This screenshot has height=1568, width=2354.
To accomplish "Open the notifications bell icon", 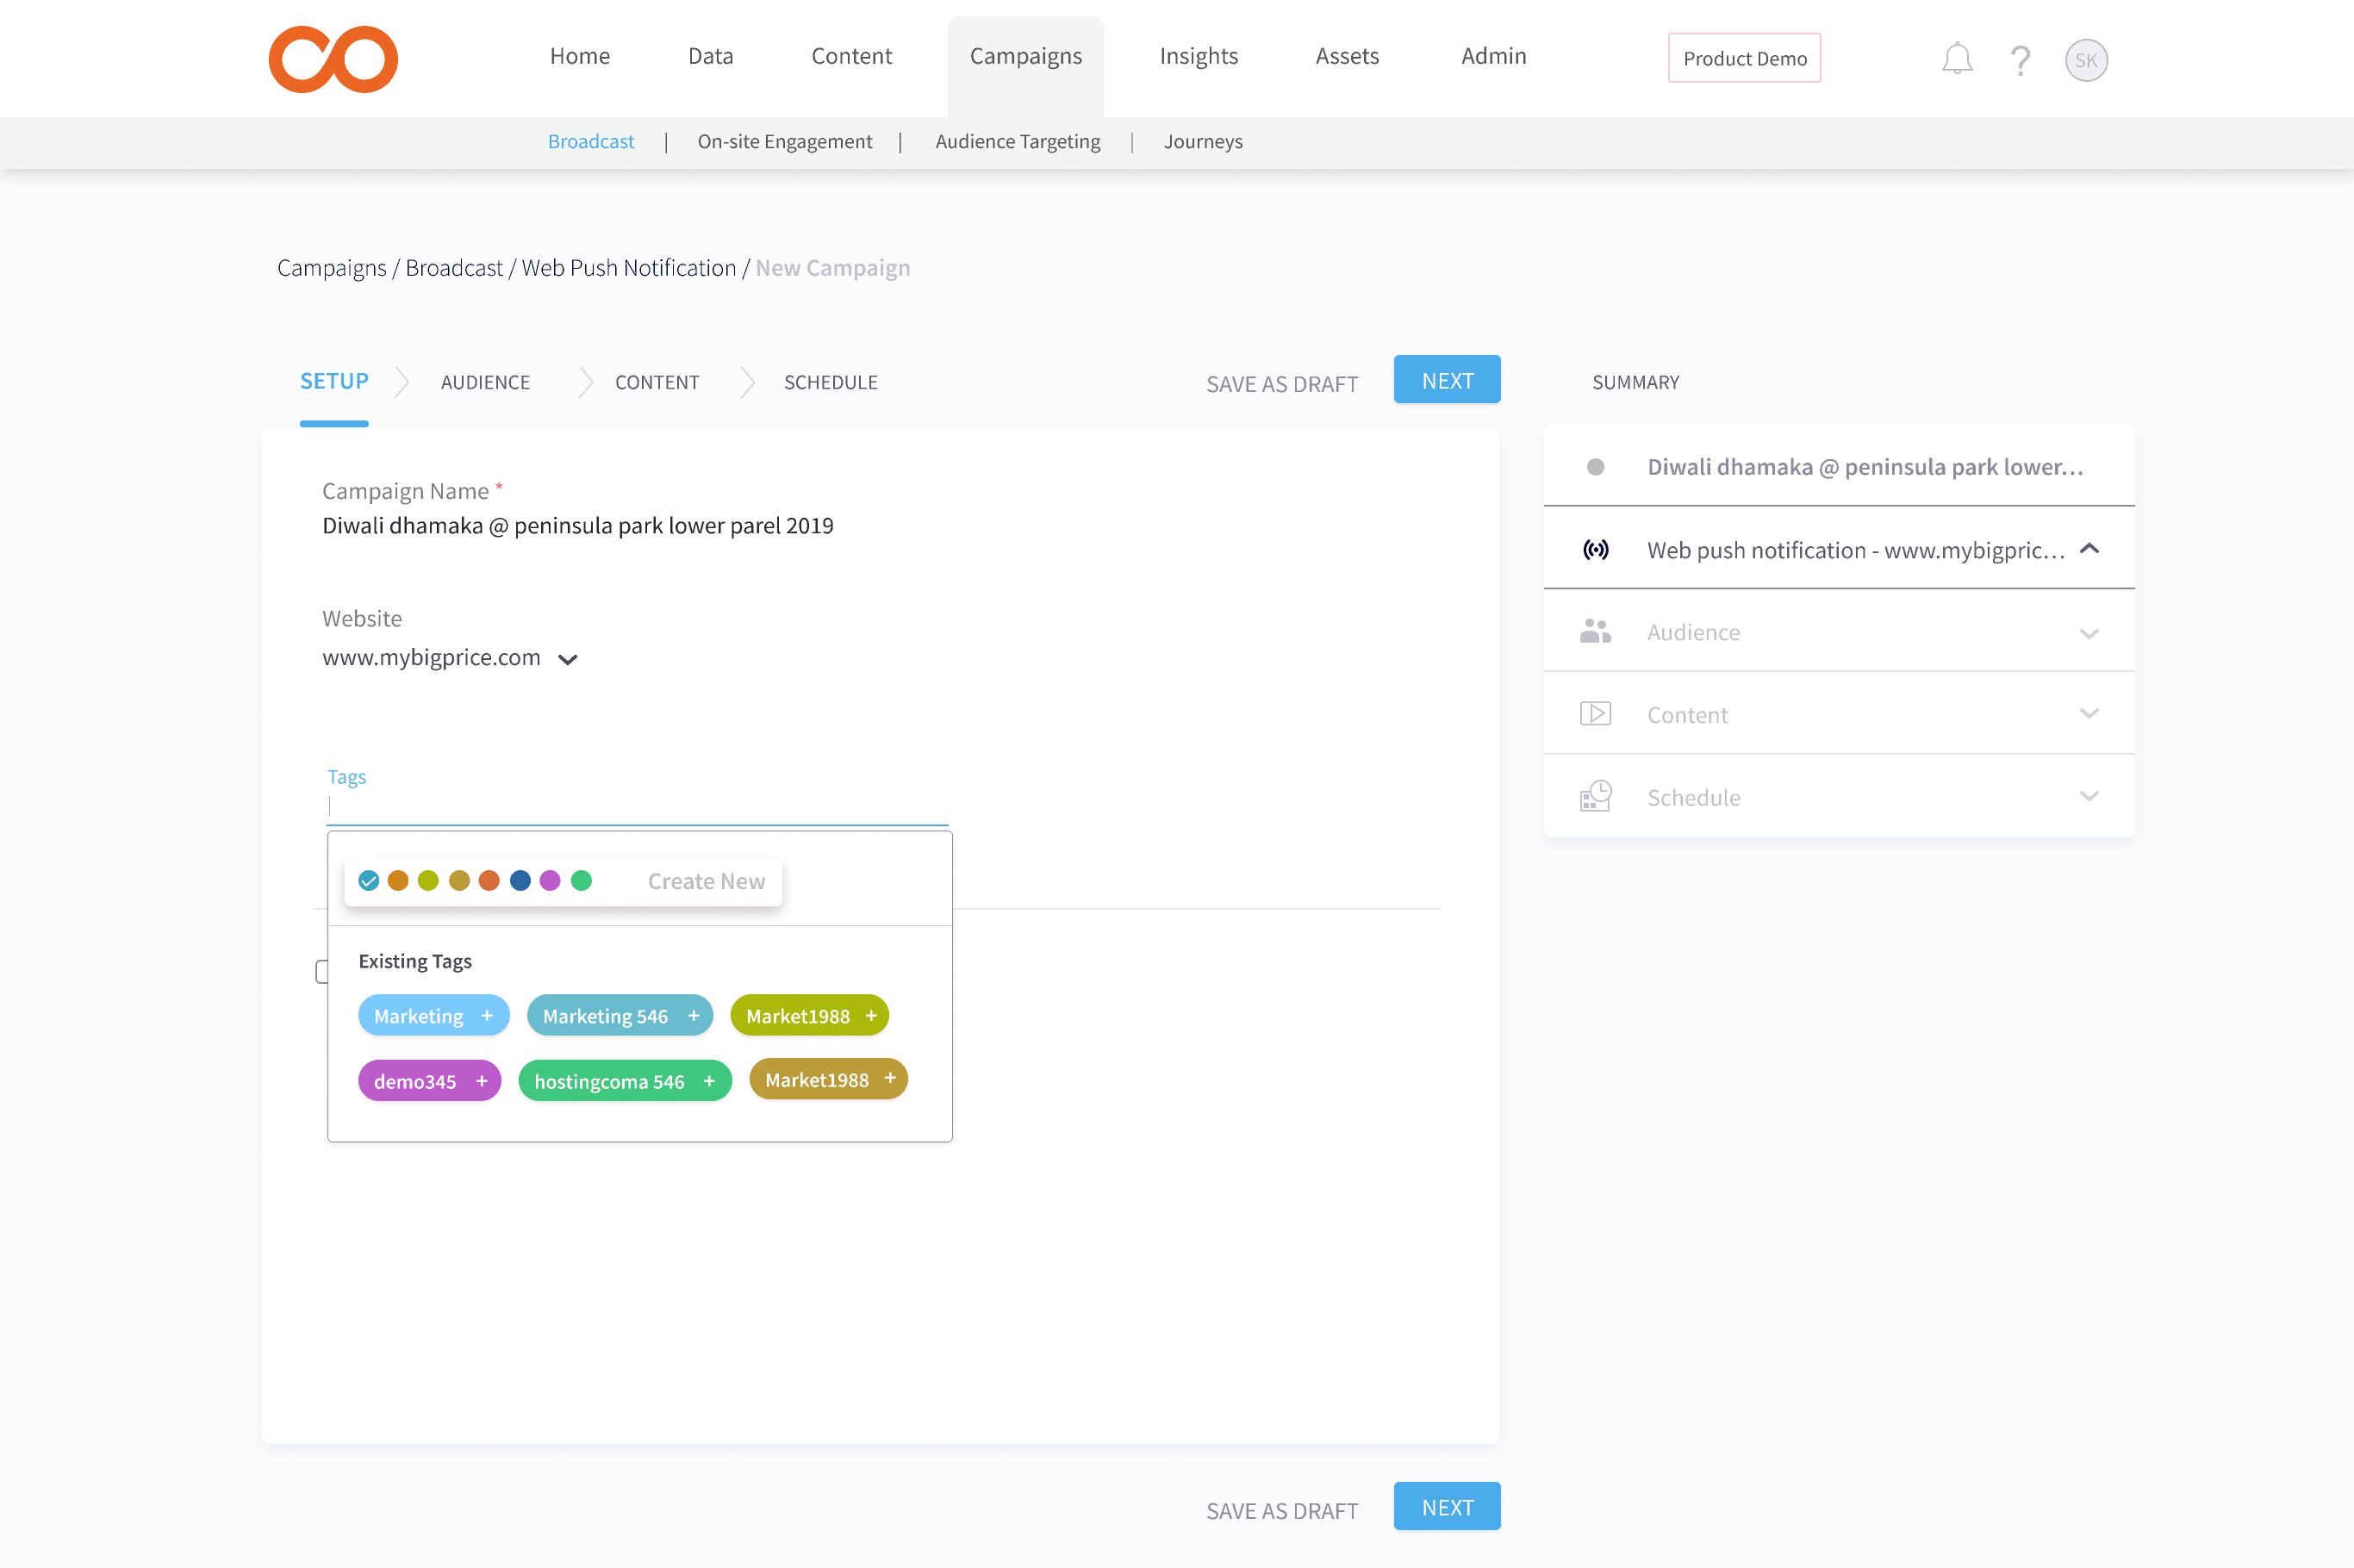I will pyautogui.click(x=1956, y=59).
